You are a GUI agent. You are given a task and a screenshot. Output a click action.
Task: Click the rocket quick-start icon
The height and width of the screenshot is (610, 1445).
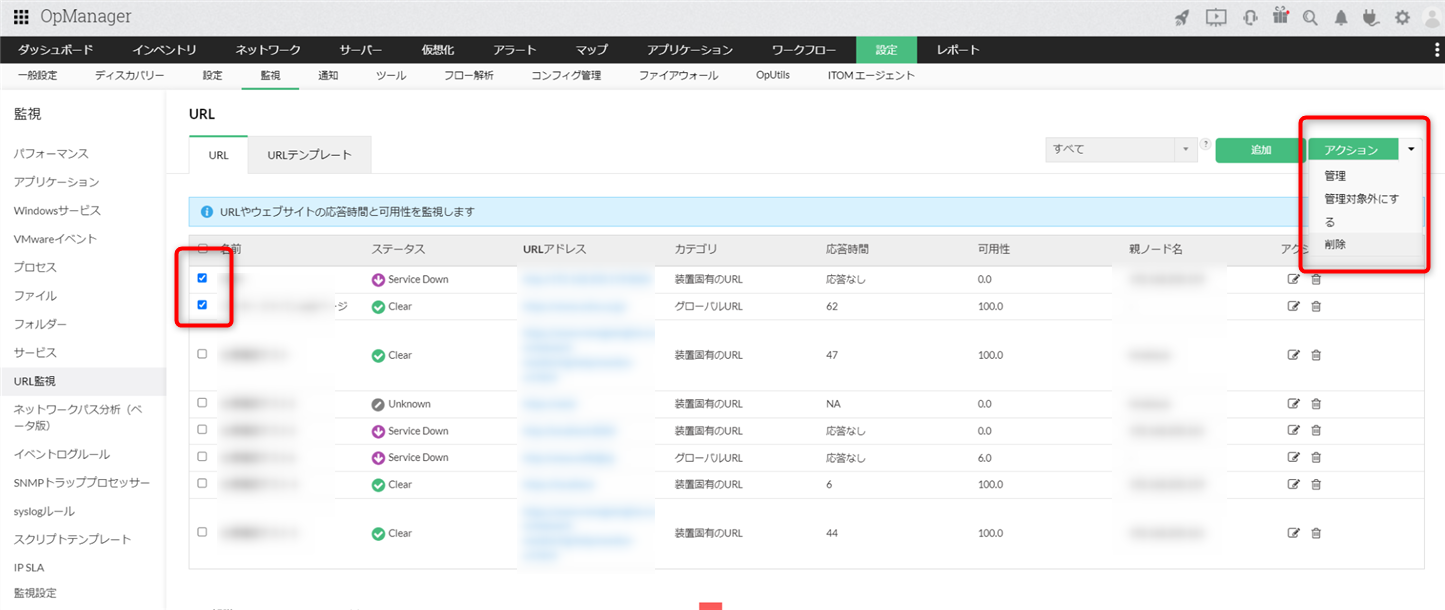tap(1183, 17)
